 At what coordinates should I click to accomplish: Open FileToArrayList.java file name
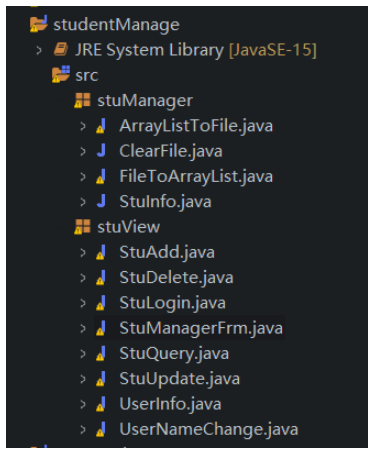point(196,177)
